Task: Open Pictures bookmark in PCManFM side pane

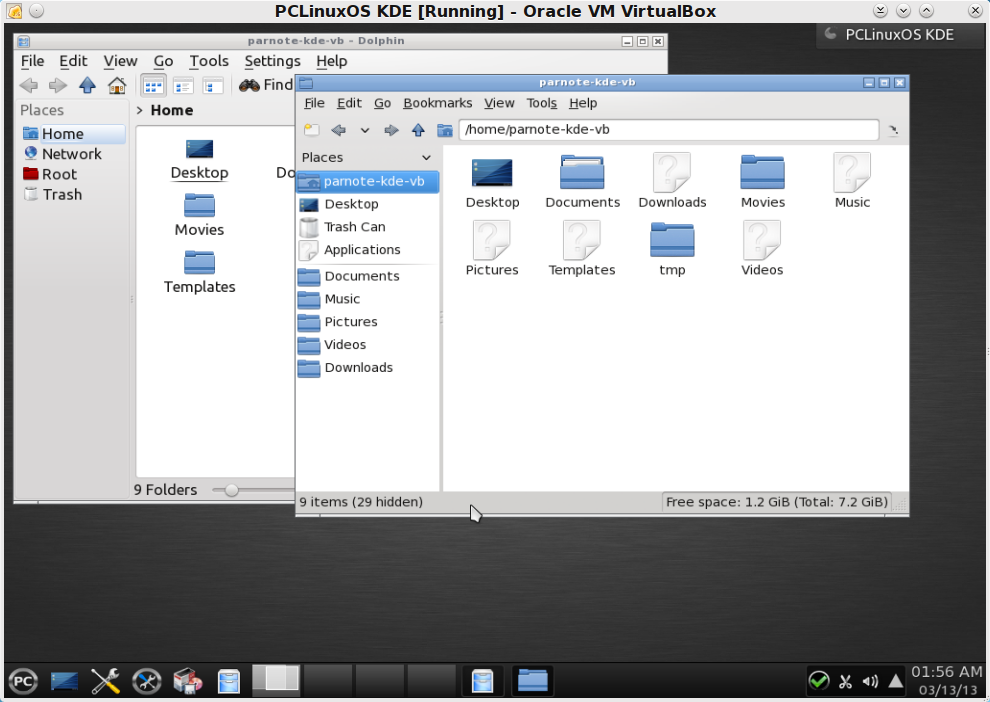Action: pos(367,322)
